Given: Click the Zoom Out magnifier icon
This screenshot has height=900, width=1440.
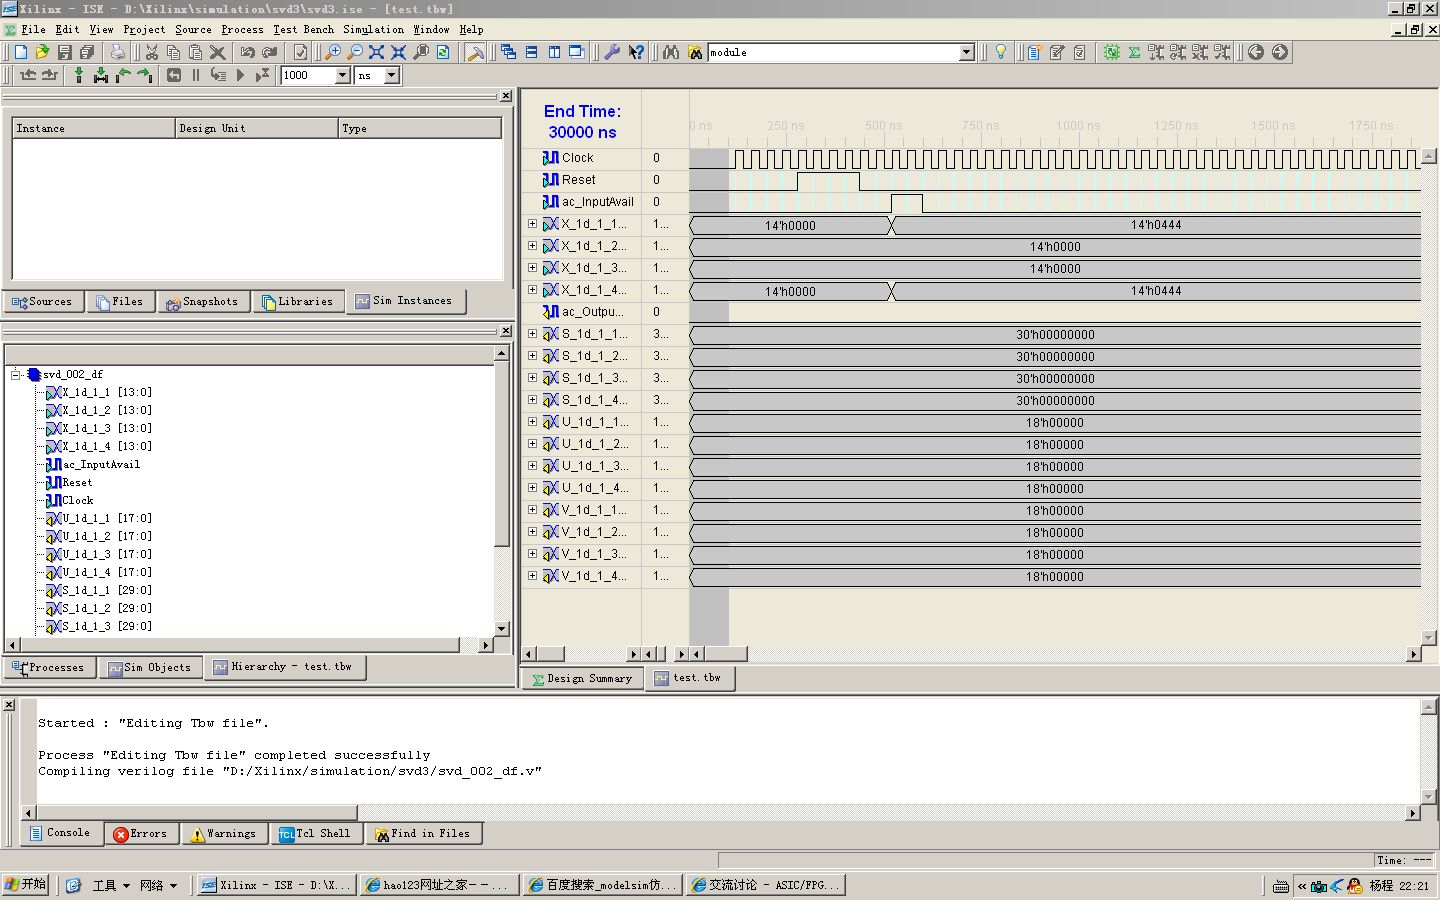Looking at the screenshot, I should tap(354, 52).
